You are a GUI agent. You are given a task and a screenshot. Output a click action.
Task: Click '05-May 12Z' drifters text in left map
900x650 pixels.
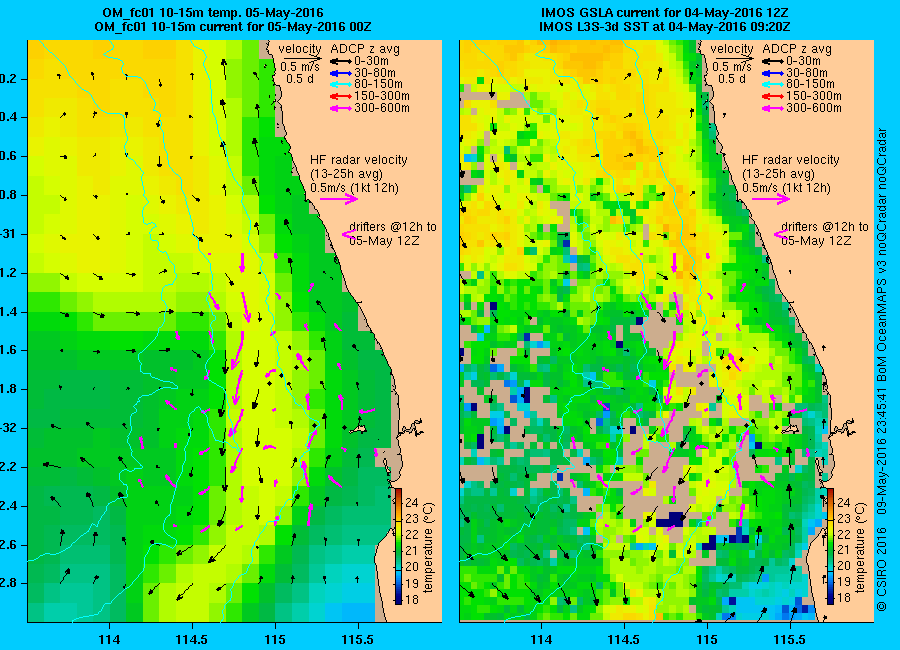tap(384, 241)
